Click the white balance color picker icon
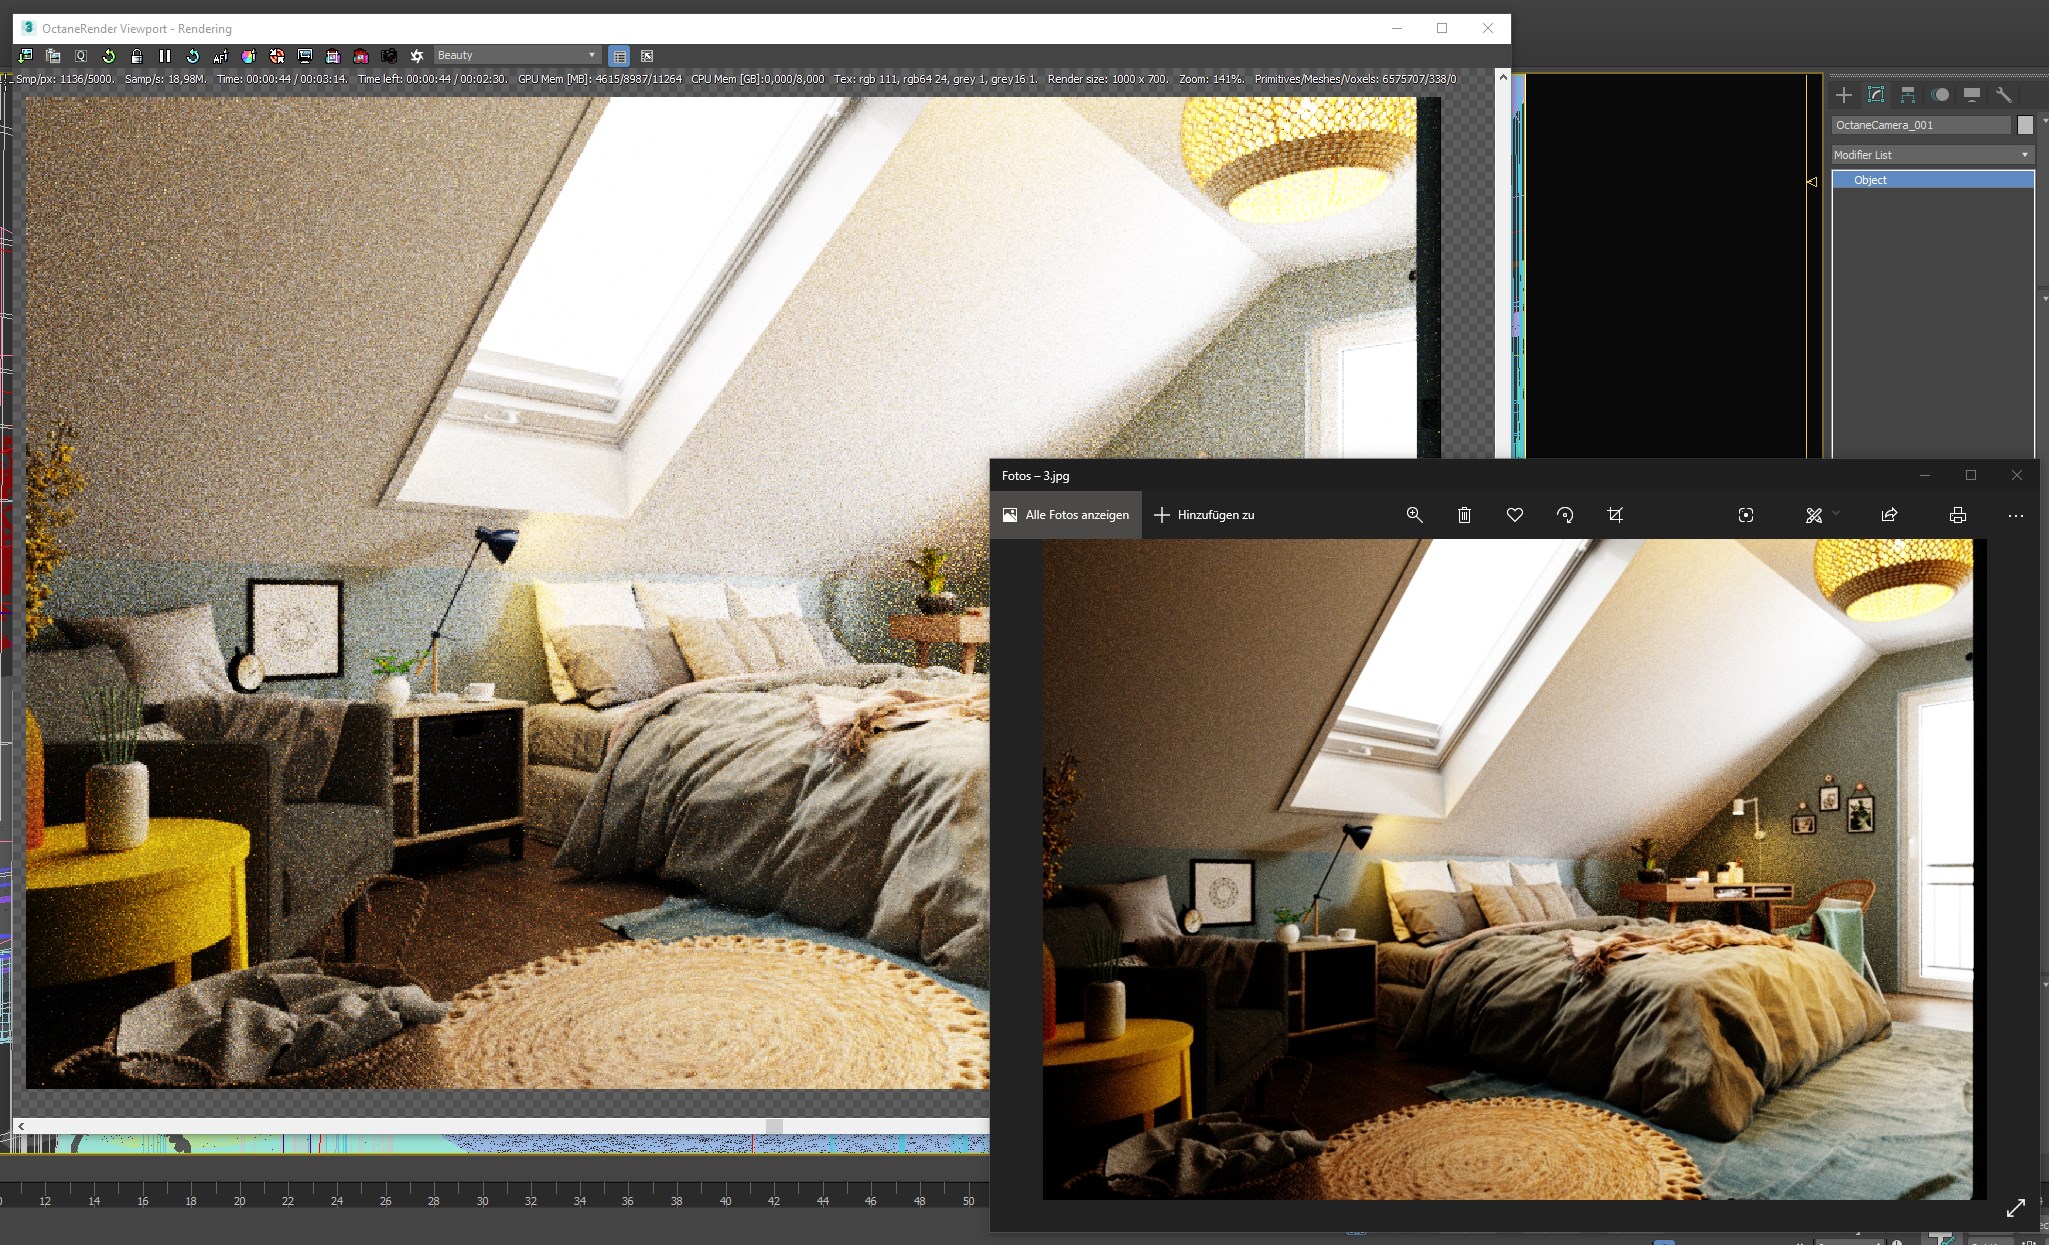The height and width of the screenshot is (1245, 2049). [x=249, y=56]
